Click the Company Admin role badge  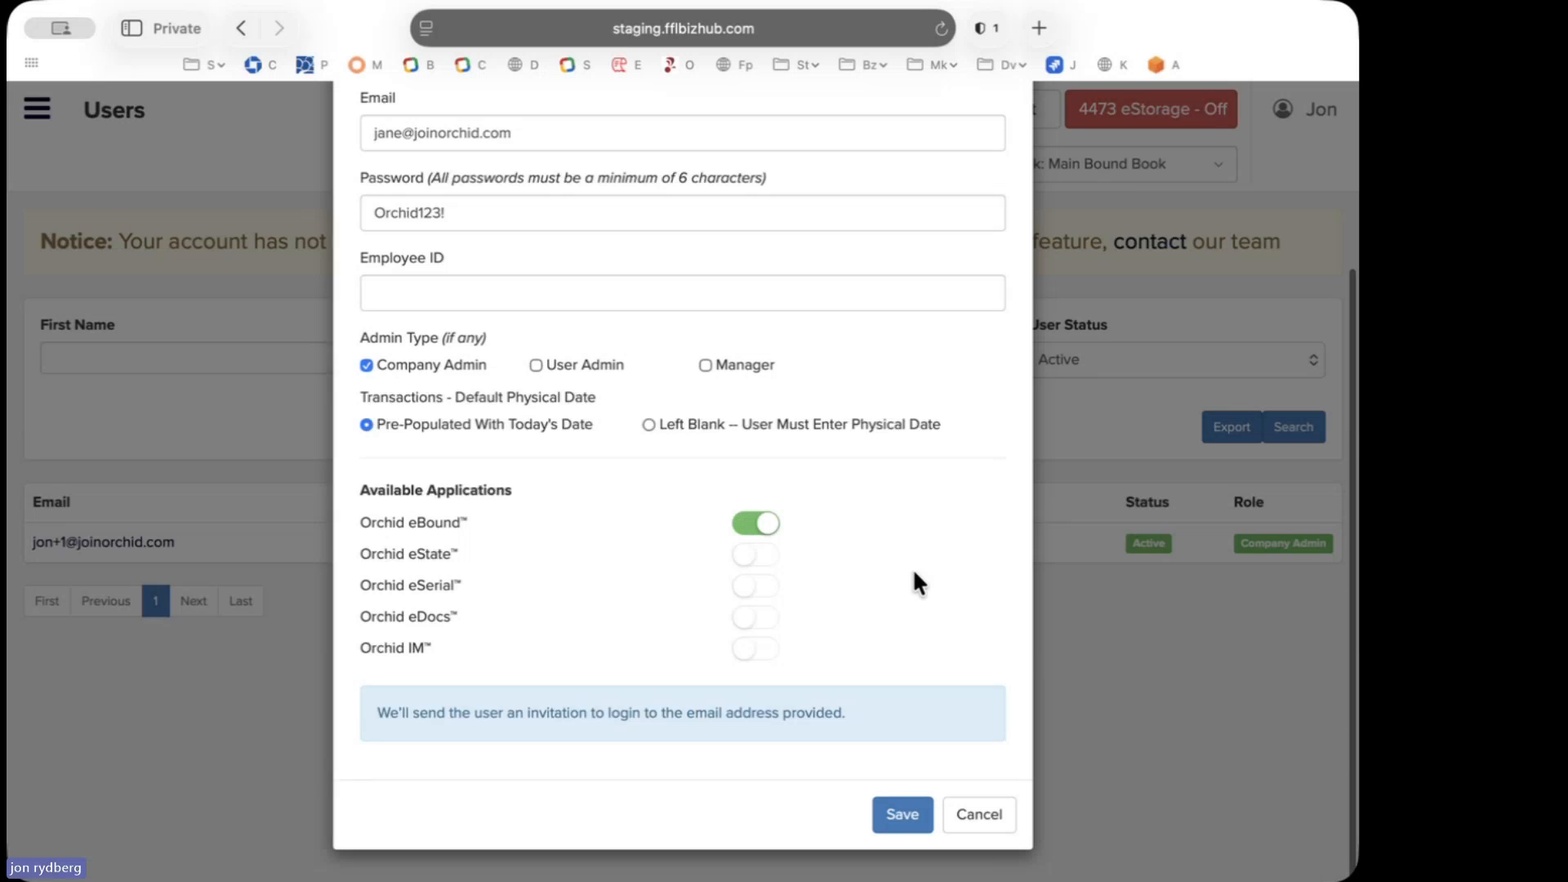(1283, 543)
